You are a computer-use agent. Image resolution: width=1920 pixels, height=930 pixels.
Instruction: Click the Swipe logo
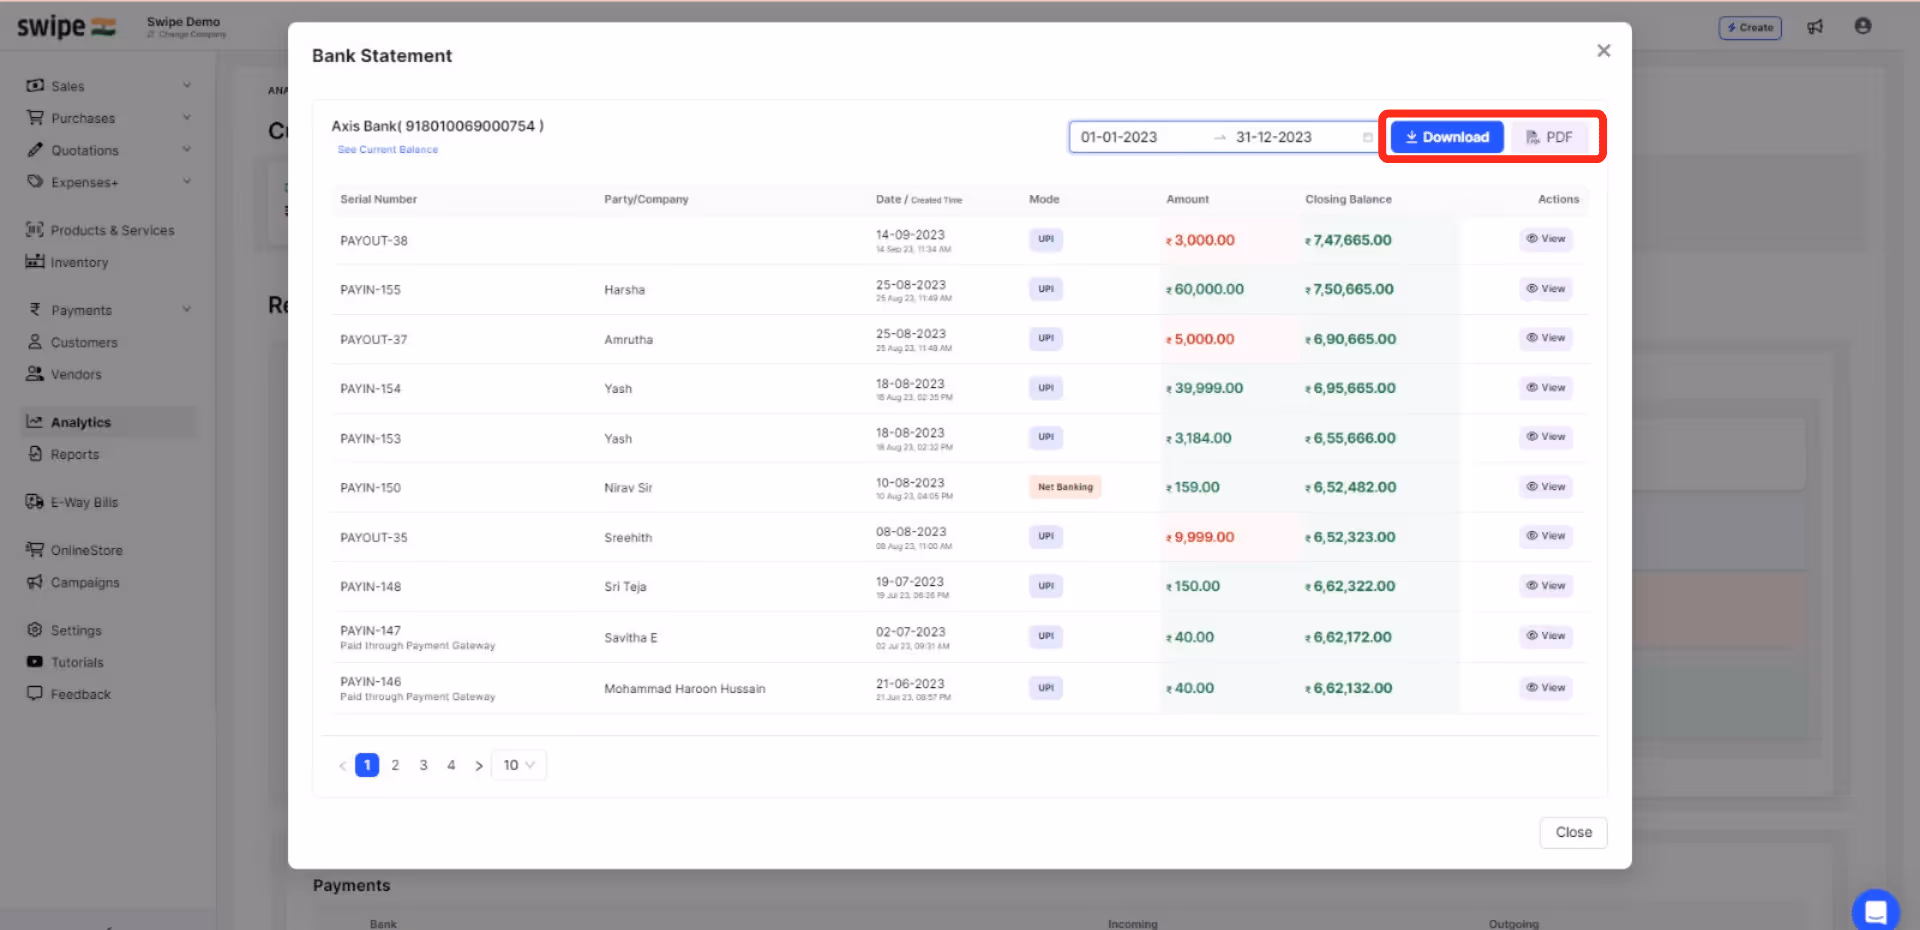[66, 27]
